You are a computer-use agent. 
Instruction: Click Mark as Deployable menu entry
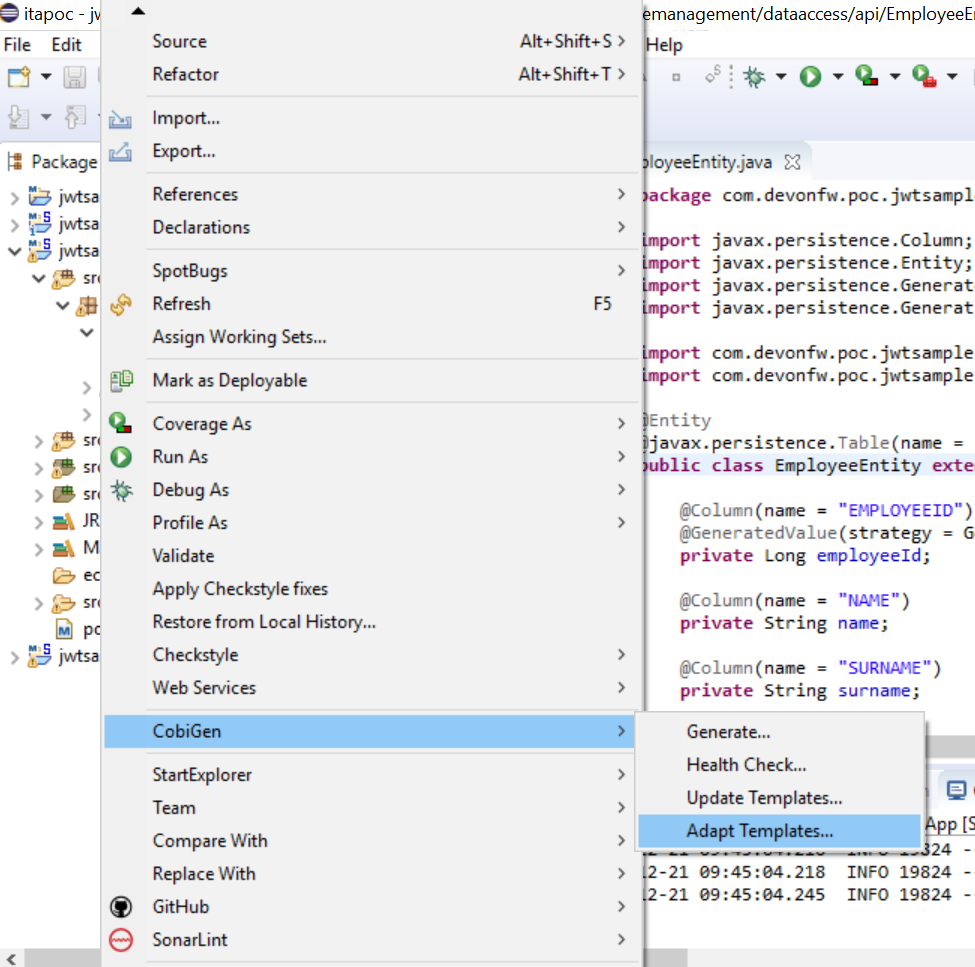[229, 380]
